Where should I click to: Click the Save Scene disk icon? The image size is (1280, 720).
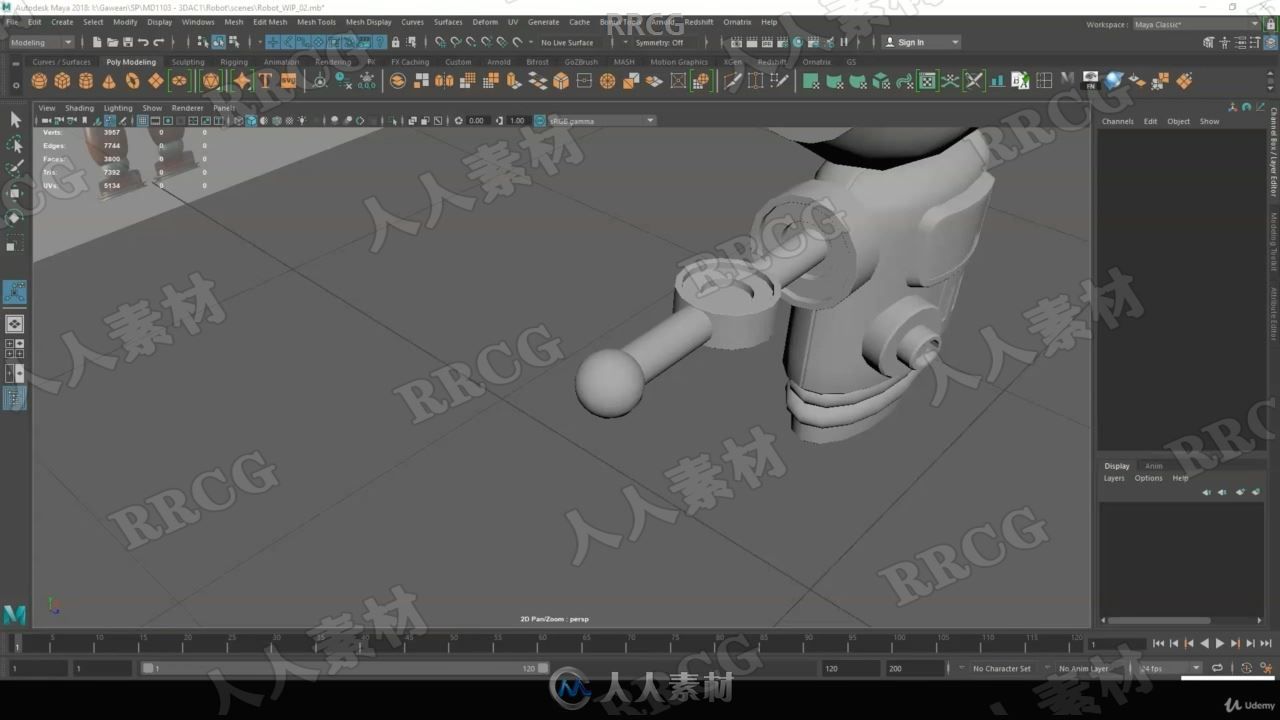click(127, 42)
